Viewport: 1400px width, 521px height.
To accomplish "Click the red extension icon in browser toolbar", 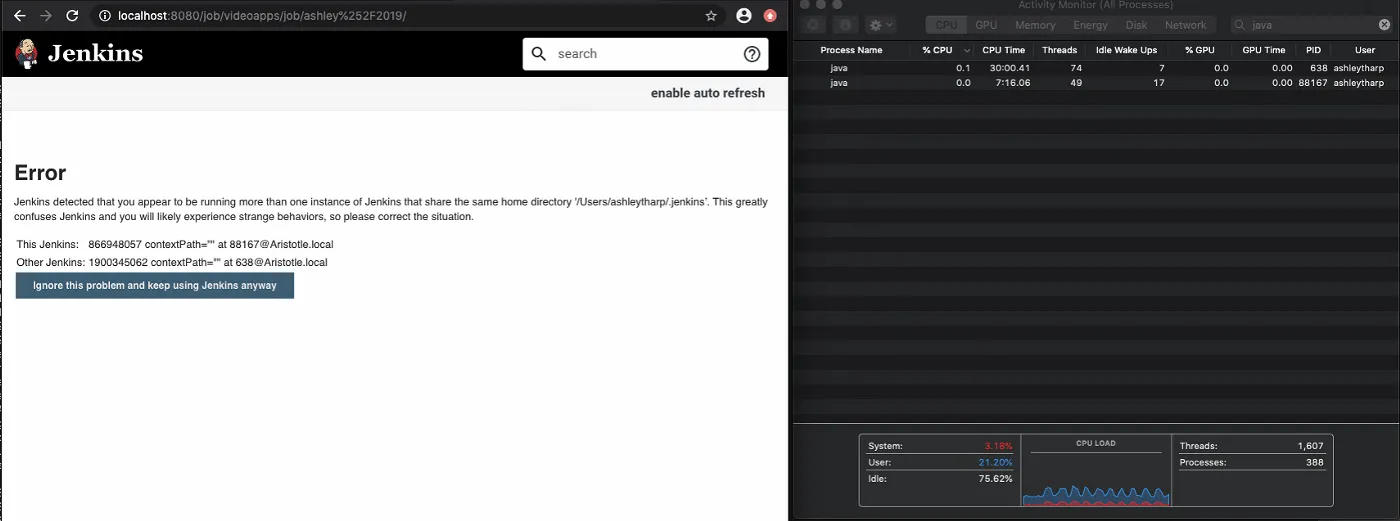I will pyautogui.click(x=770, y=16).
